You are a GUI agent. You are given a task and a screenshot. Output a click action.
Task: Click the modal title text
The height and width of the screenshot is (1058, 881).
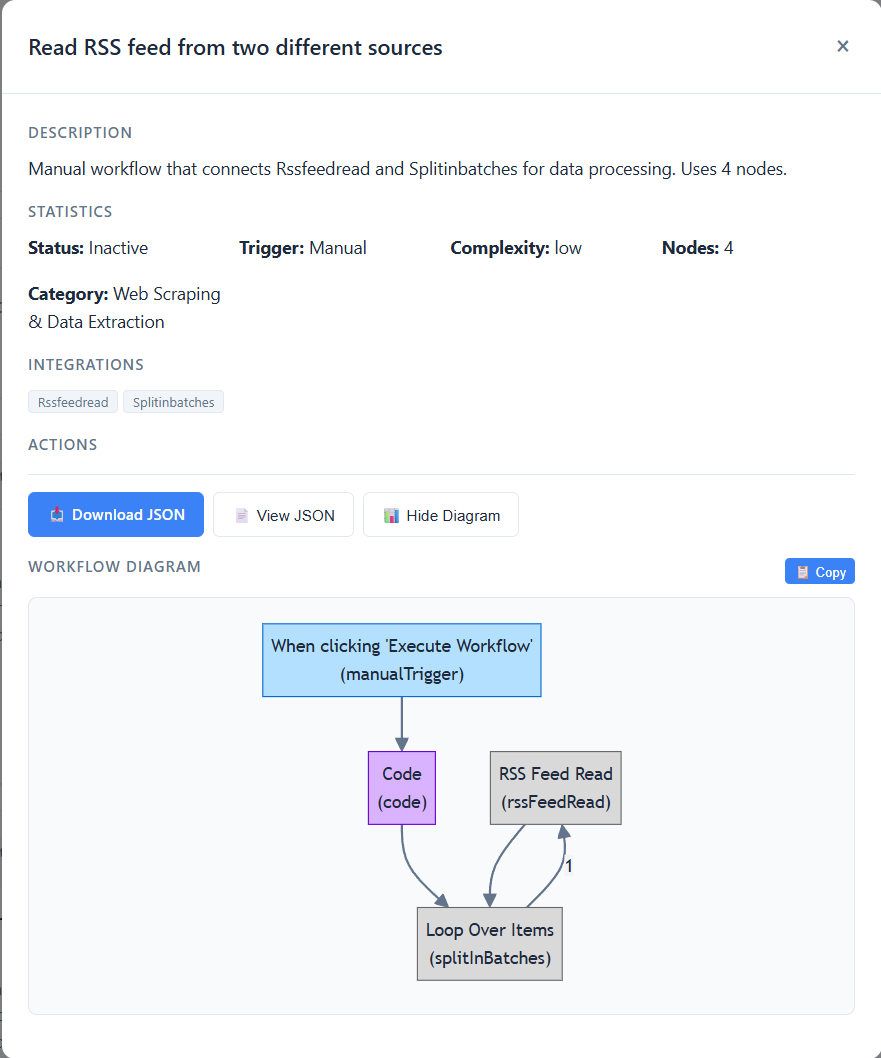[235, 47]
